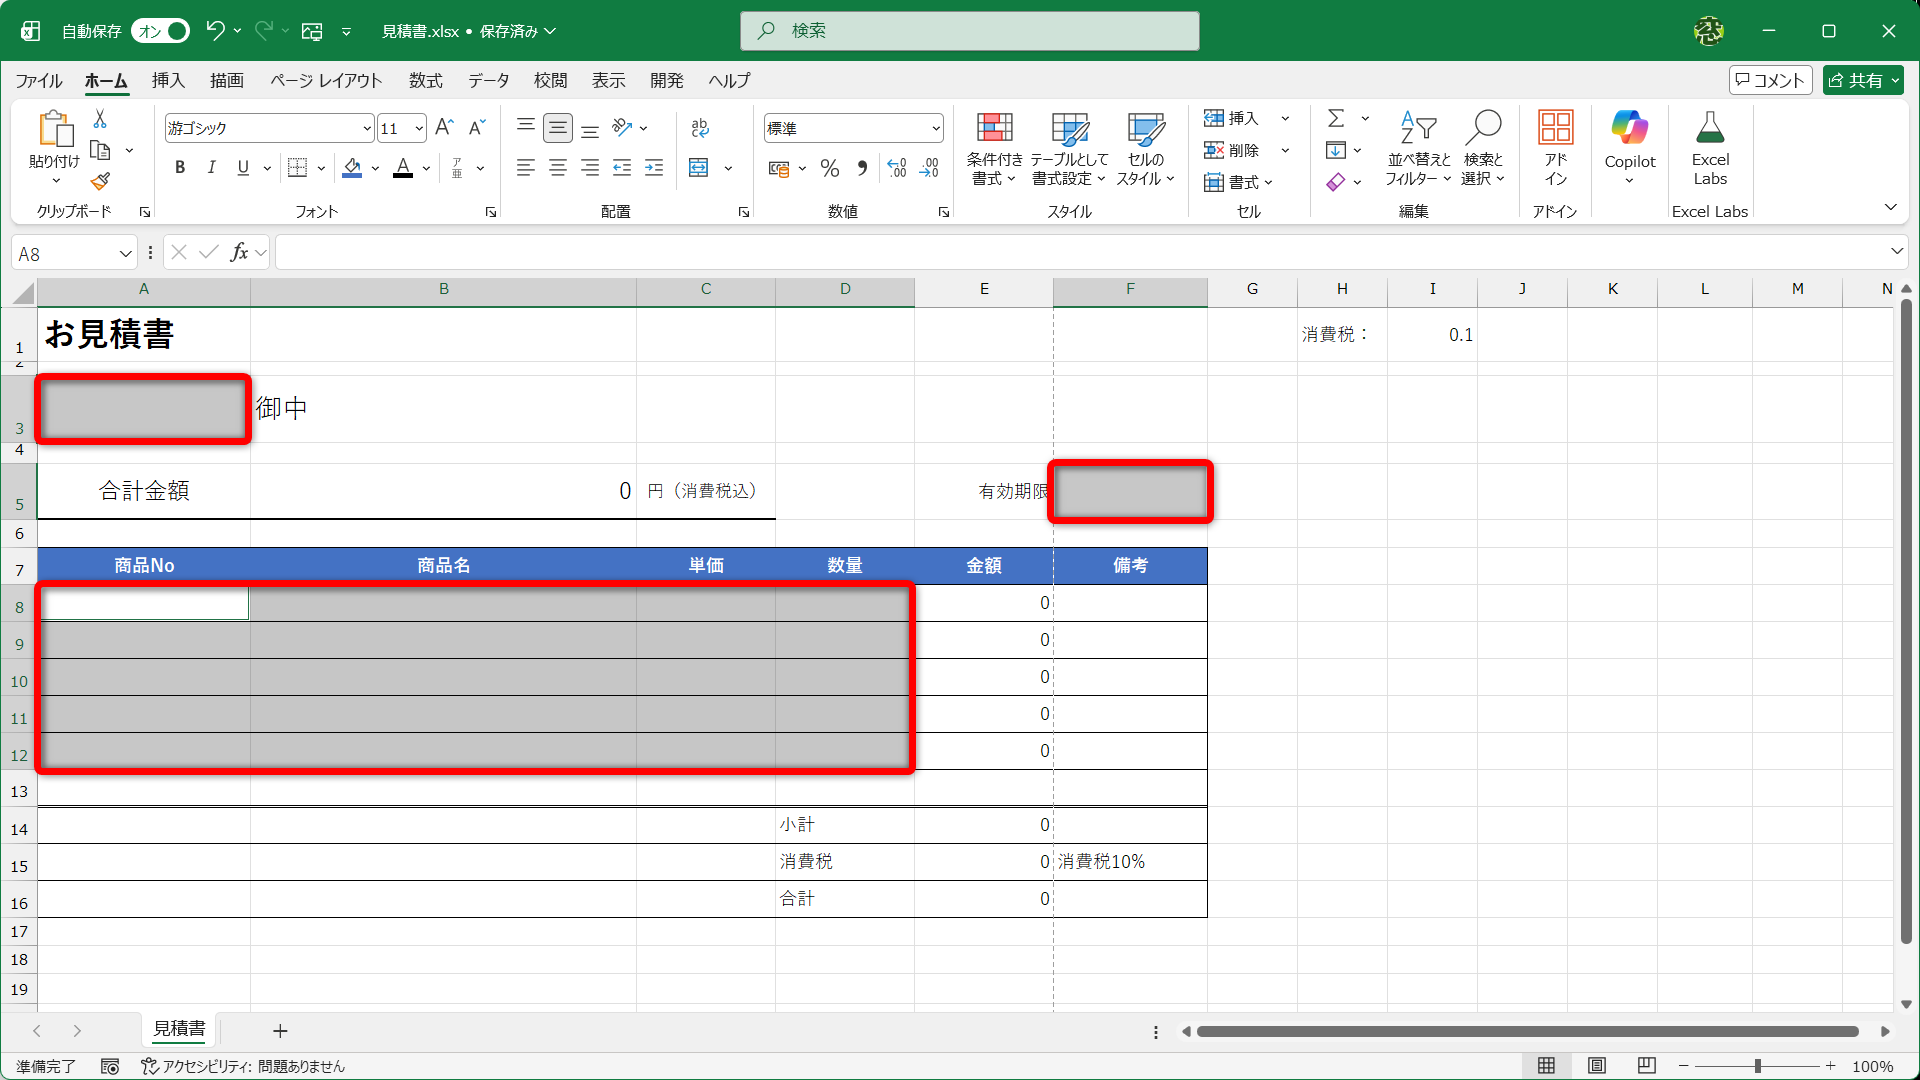The width and height of the screenshot is (1920, 1080).
Task: Click the Format Painter brush icon
Action: click(x=100, y=182)
